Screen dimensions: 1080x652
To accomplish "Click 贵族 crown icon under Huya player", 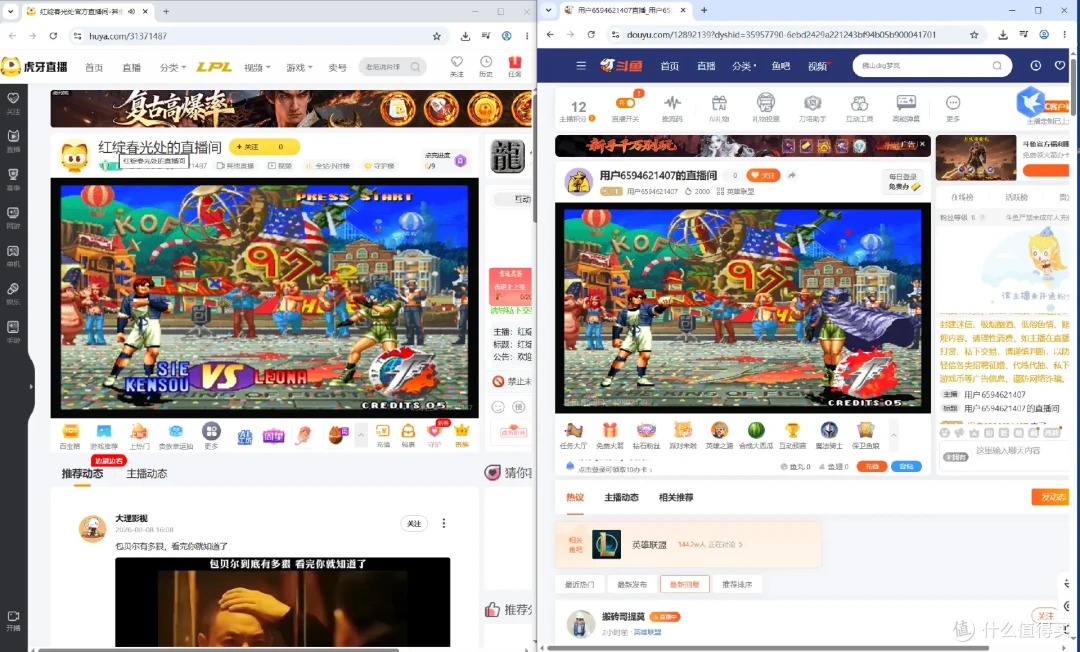I will (461, 435).
